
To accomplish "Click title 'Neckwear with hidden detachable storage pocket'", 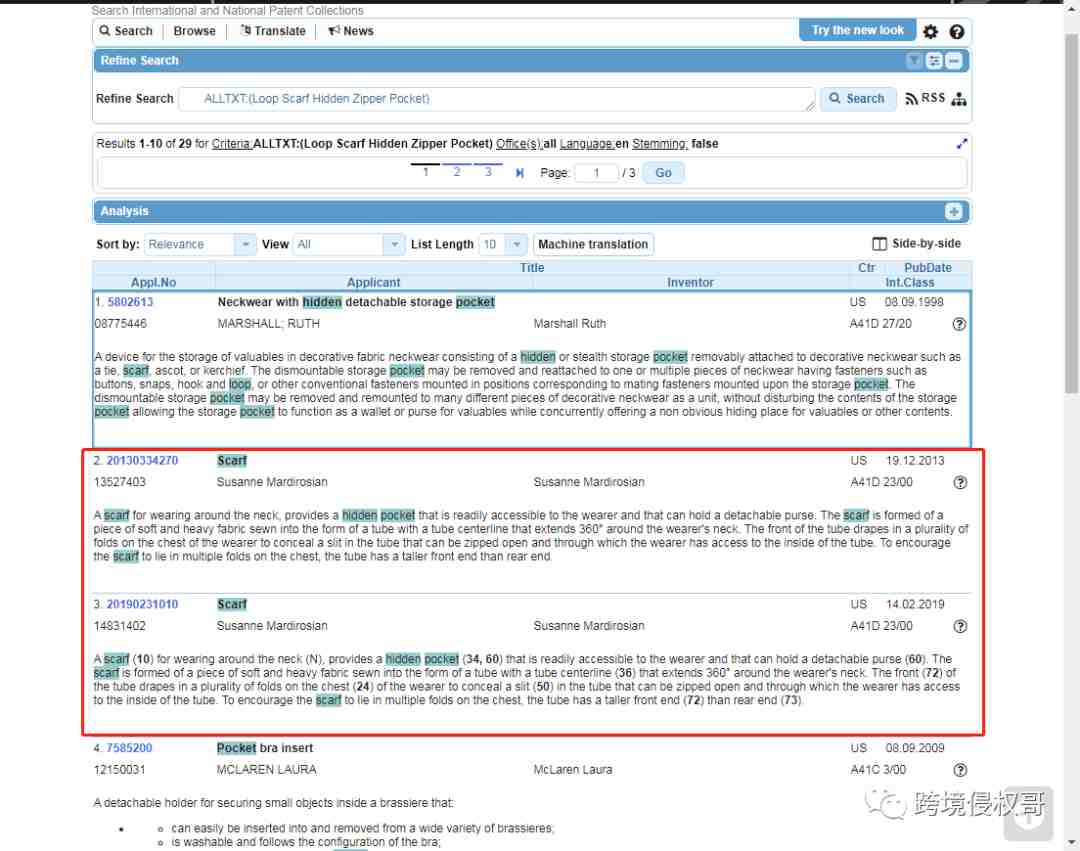I will pyautogui.click(x=356, y=302).
